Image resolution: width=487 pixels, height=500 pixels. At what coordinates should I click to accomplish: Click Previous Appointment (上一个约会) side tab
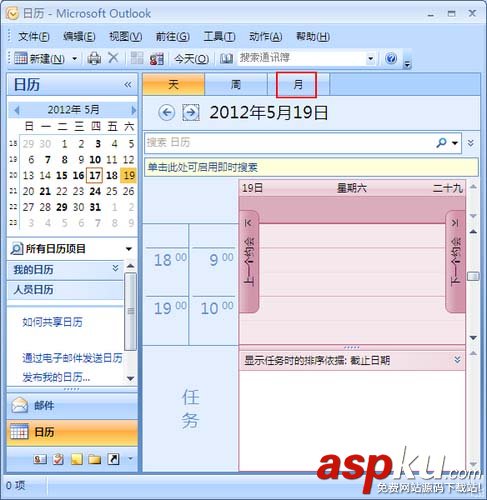249,262
